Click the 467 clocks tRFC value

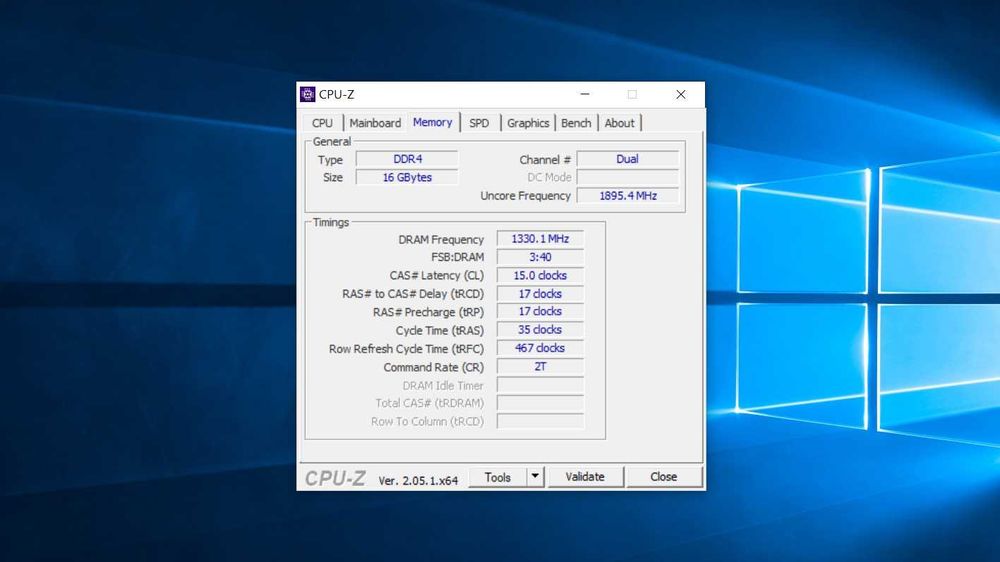[x=540, y=348]
